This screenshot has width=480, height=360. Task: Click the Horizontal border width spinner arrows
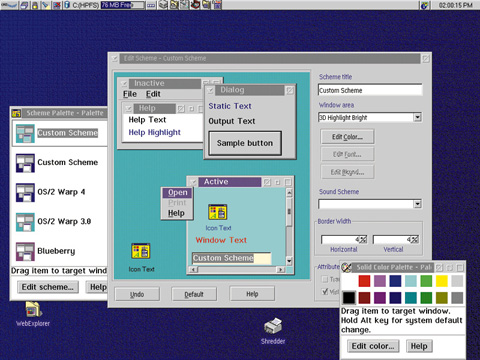point(364,239)
